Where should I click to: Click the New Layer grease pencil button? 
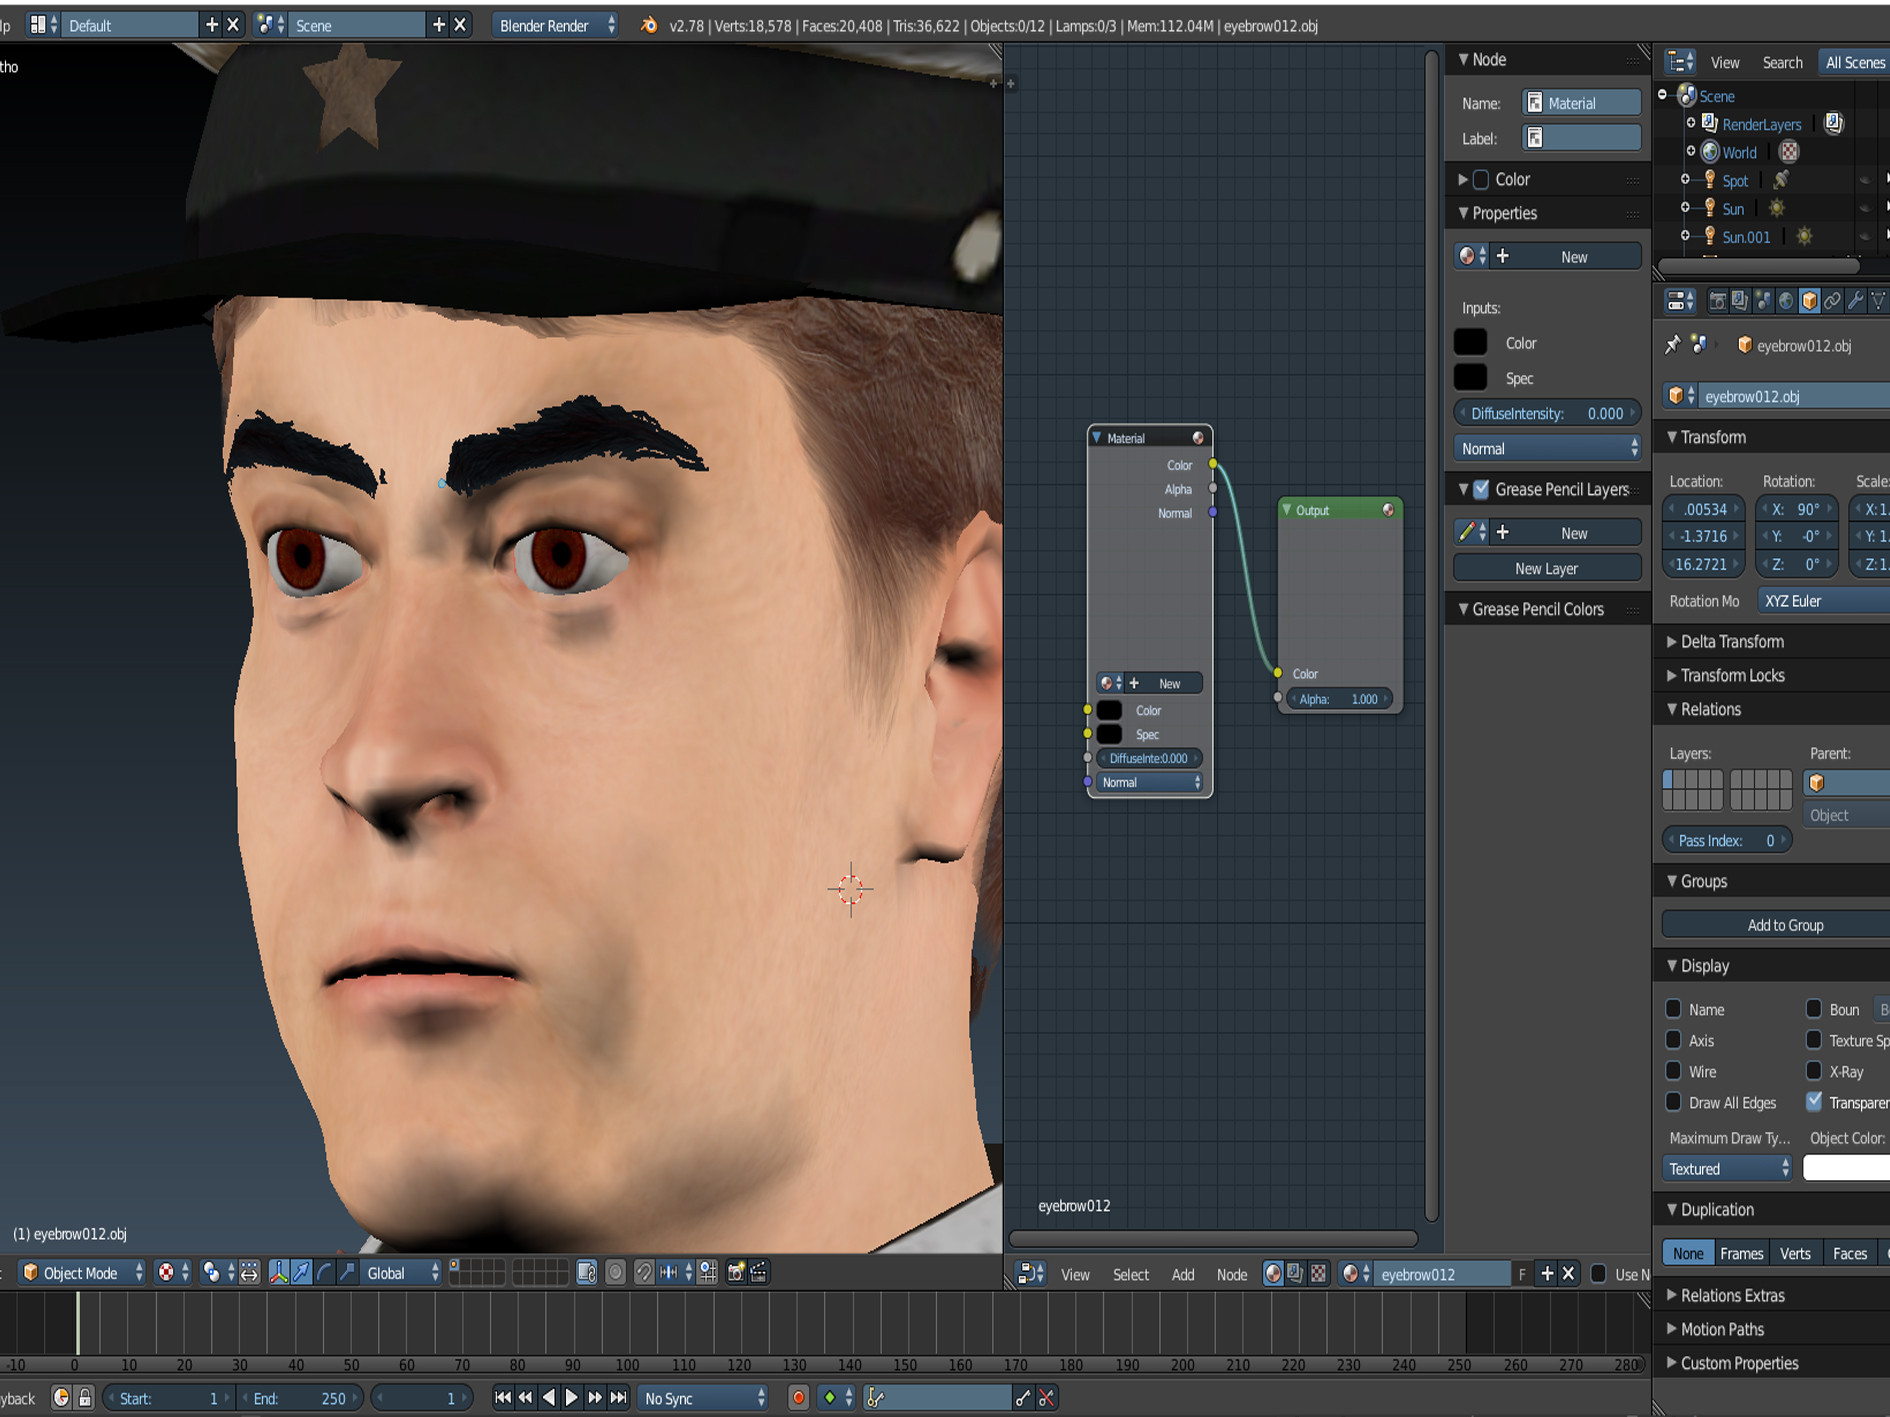[1546, 568]
